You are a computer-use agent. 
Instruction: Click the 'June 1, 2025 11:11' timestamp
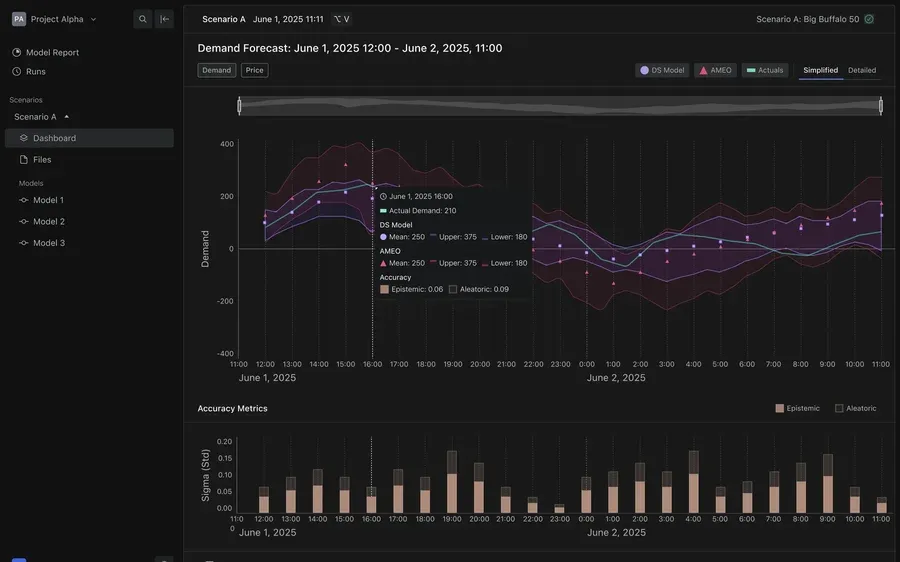(x=288, y=19)
